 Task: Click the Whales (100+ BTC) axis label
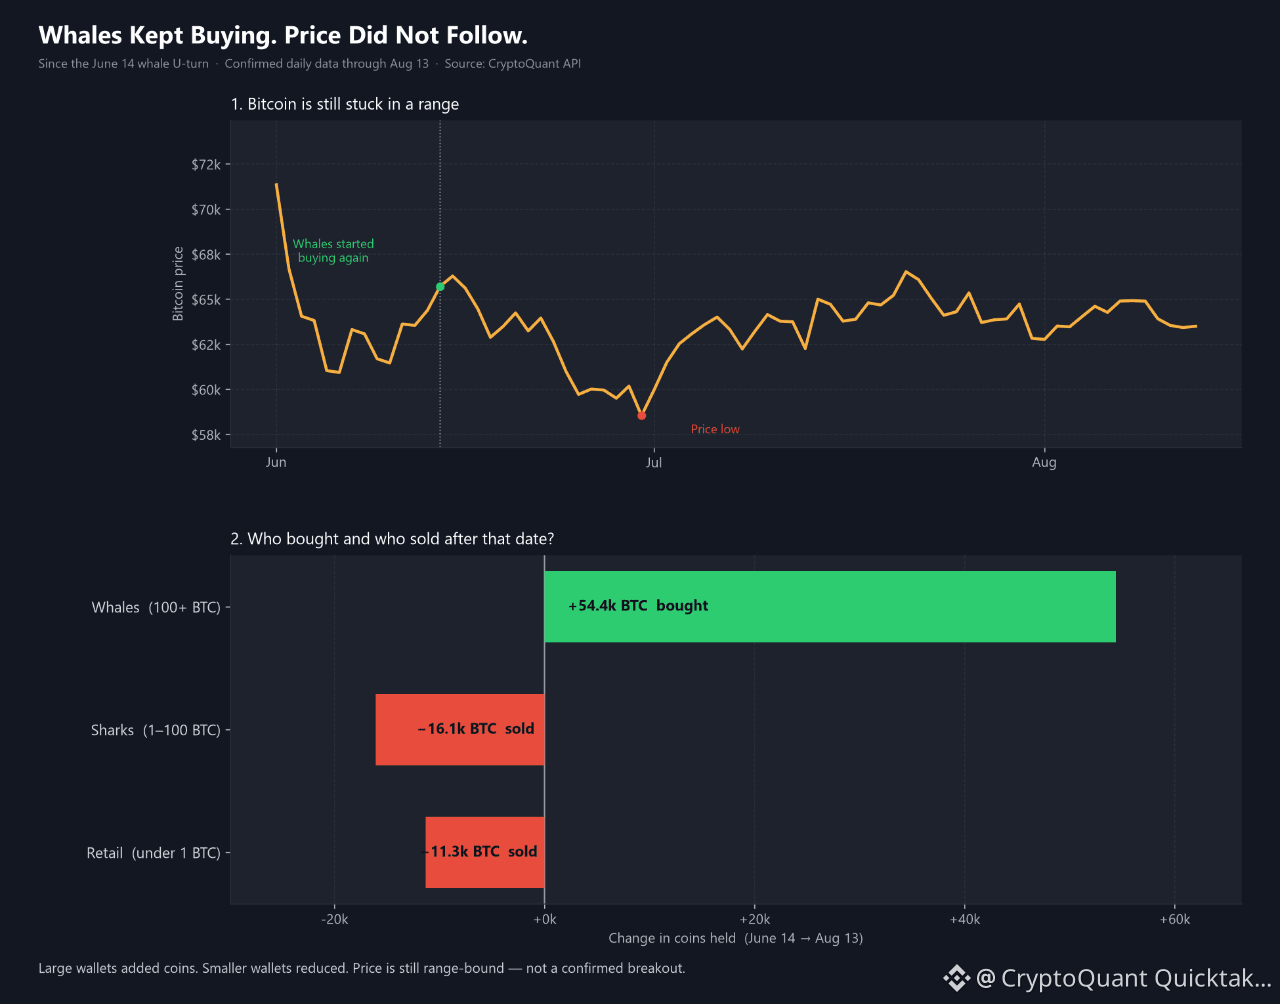point(156,607)
